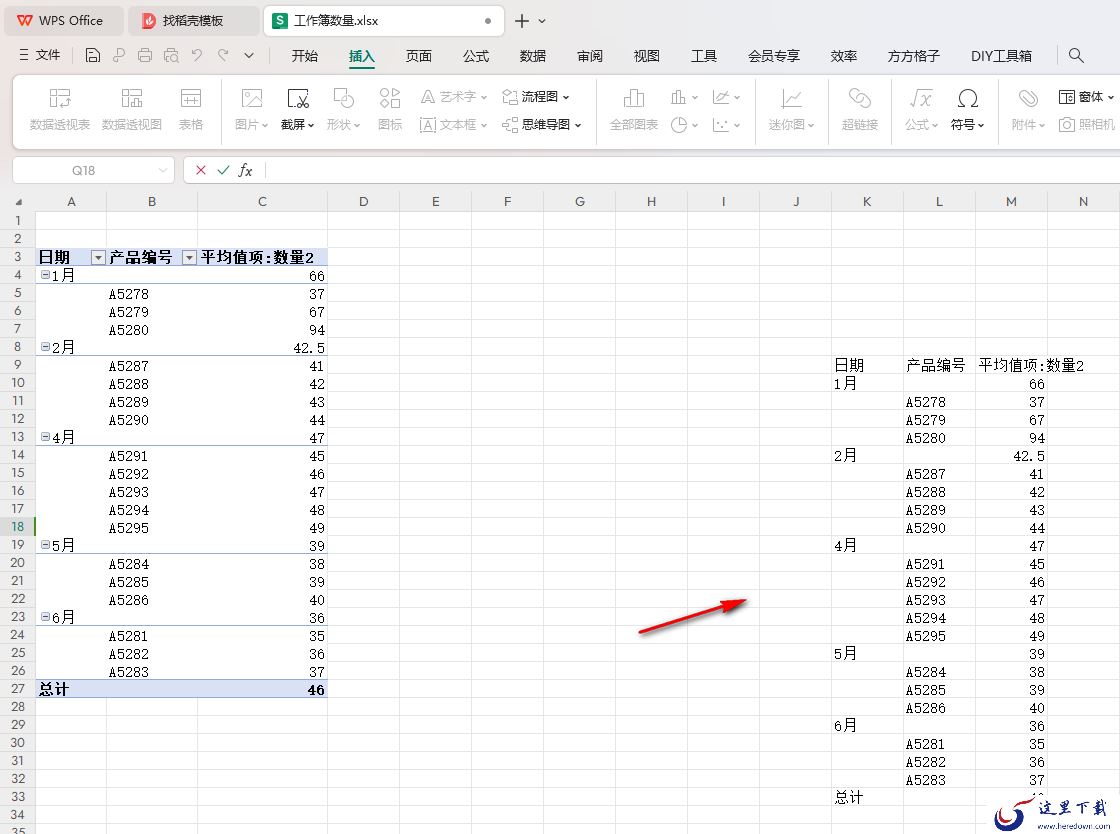Image resolution: width=1120 pixels, height=834 pixels.
Task: Collapse the 2月 group in pivot table
Action: [x=45, y=347]
